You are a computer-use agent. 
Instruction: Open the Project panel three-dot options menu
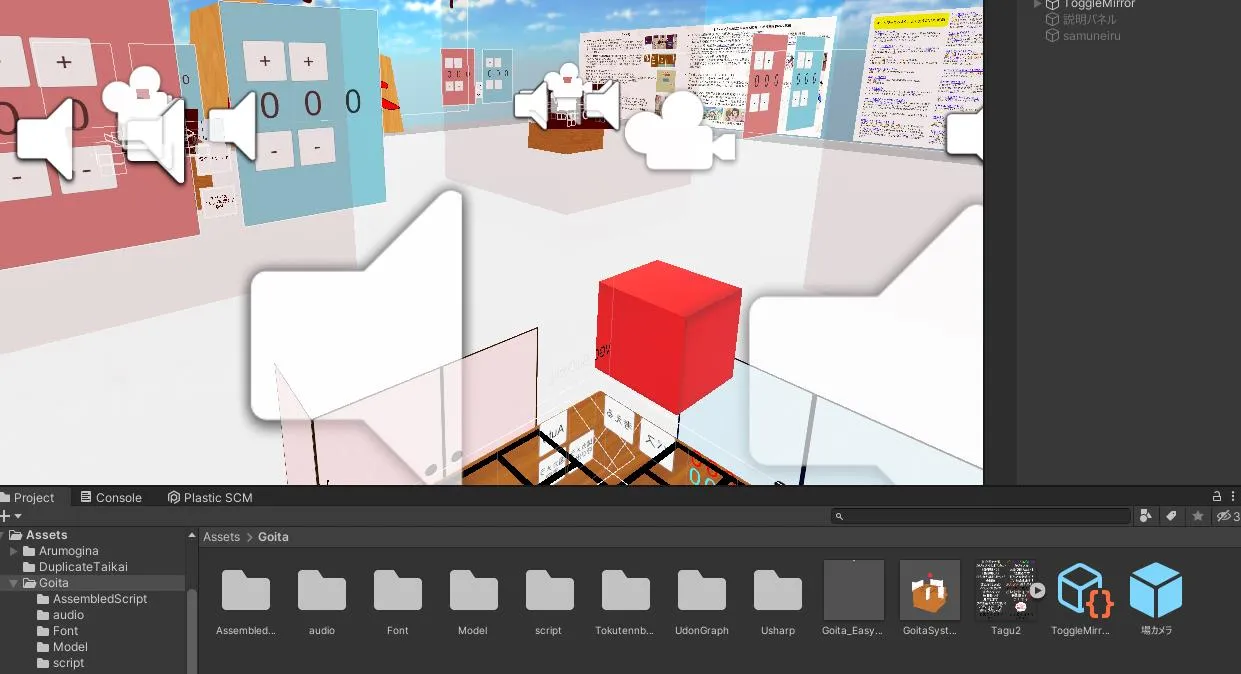point(1234,496)
